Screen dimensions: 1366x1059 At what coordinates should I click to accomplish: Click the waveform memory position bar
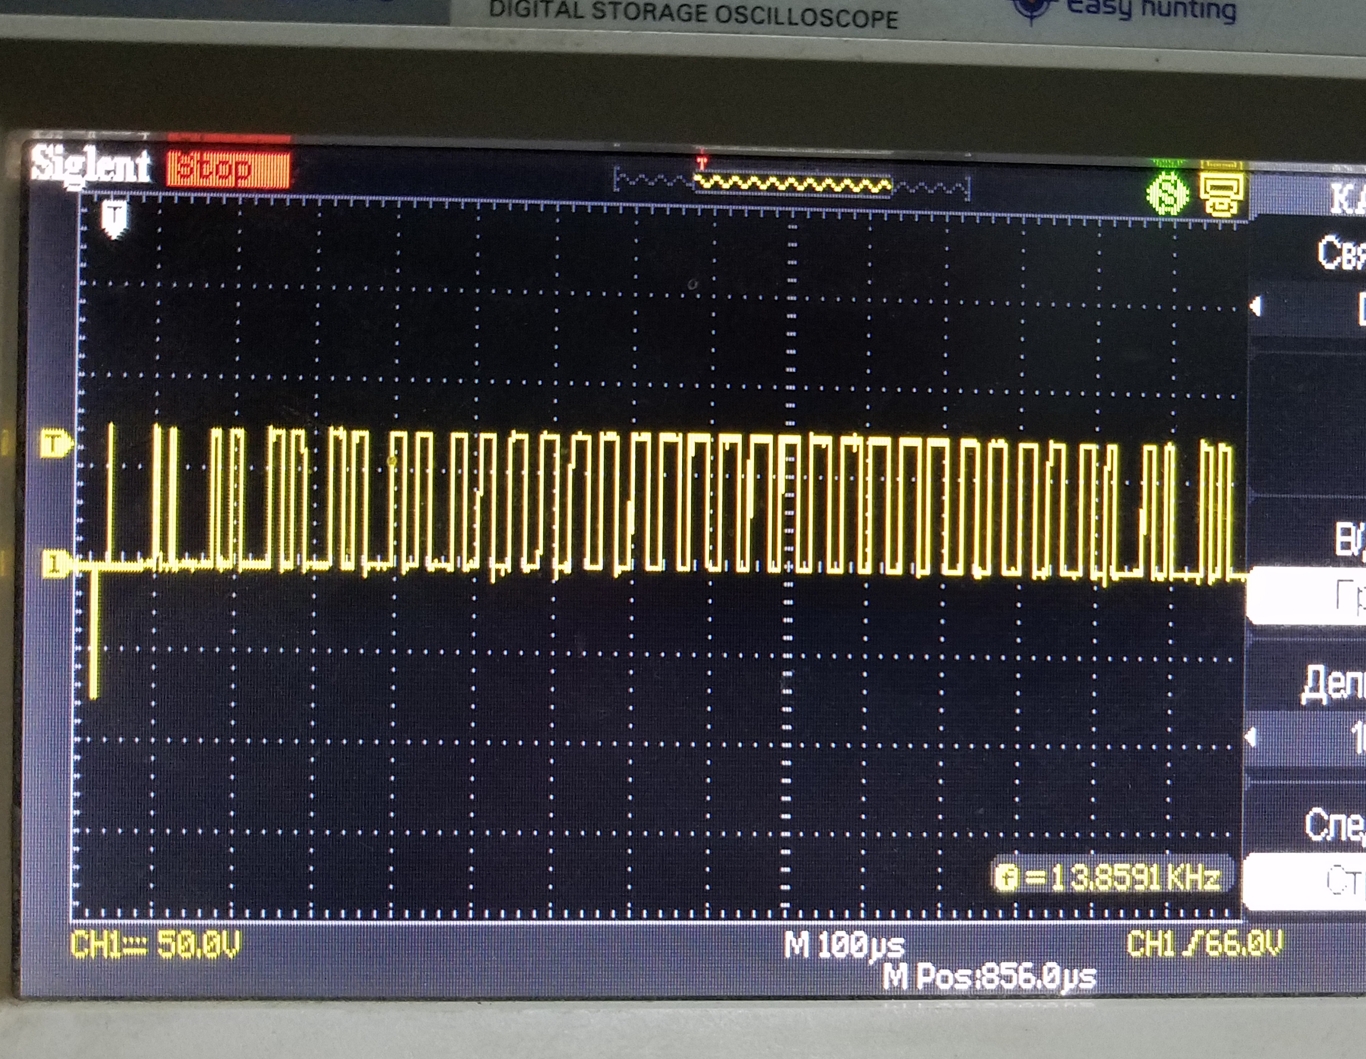pyautogui.click(x=791, y=184)
